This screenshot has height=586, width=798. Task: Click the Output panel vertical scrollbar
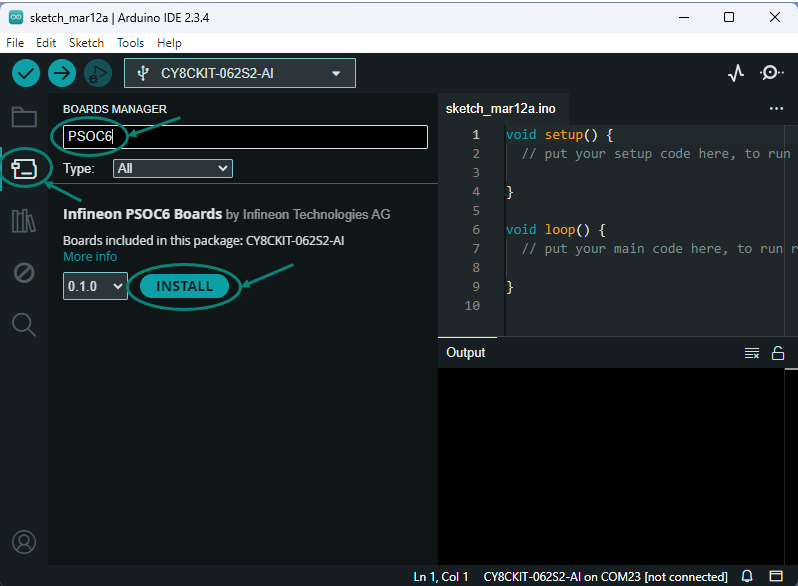coord(791,466)
